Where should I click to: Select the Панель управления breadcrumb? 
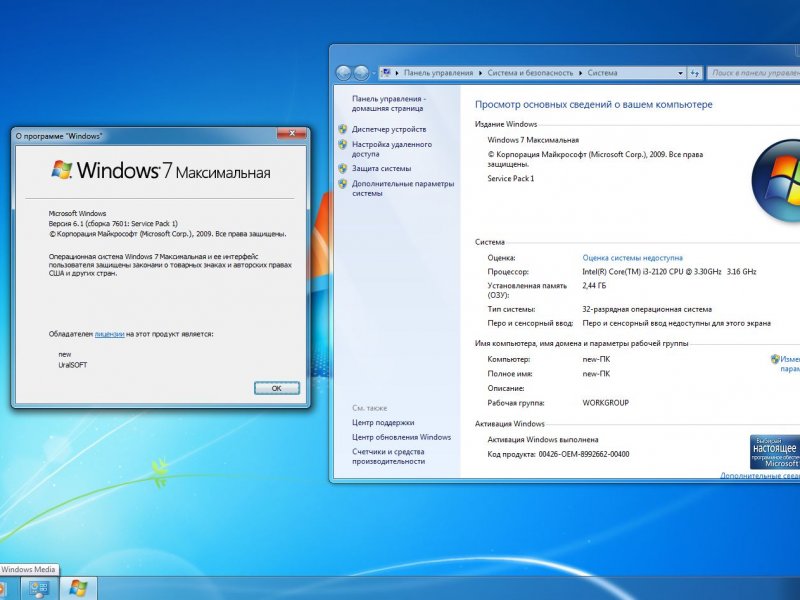[438, 73]
